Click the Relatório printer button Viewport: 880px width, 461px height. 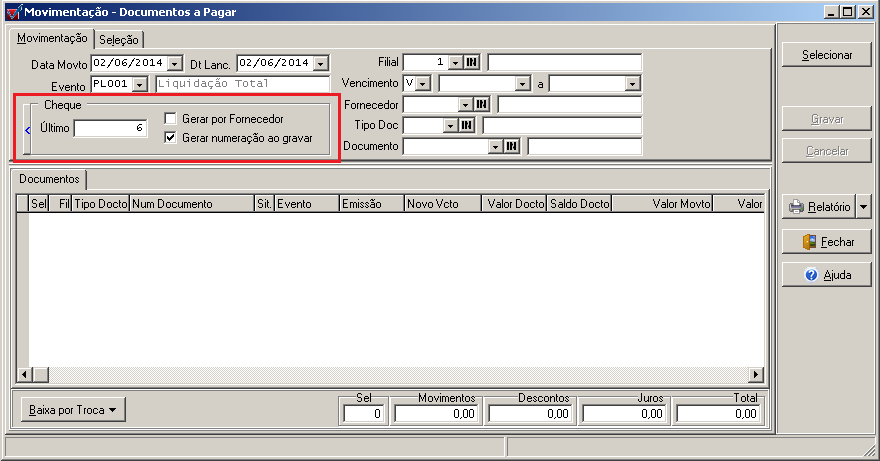click(x=818, y=207)
